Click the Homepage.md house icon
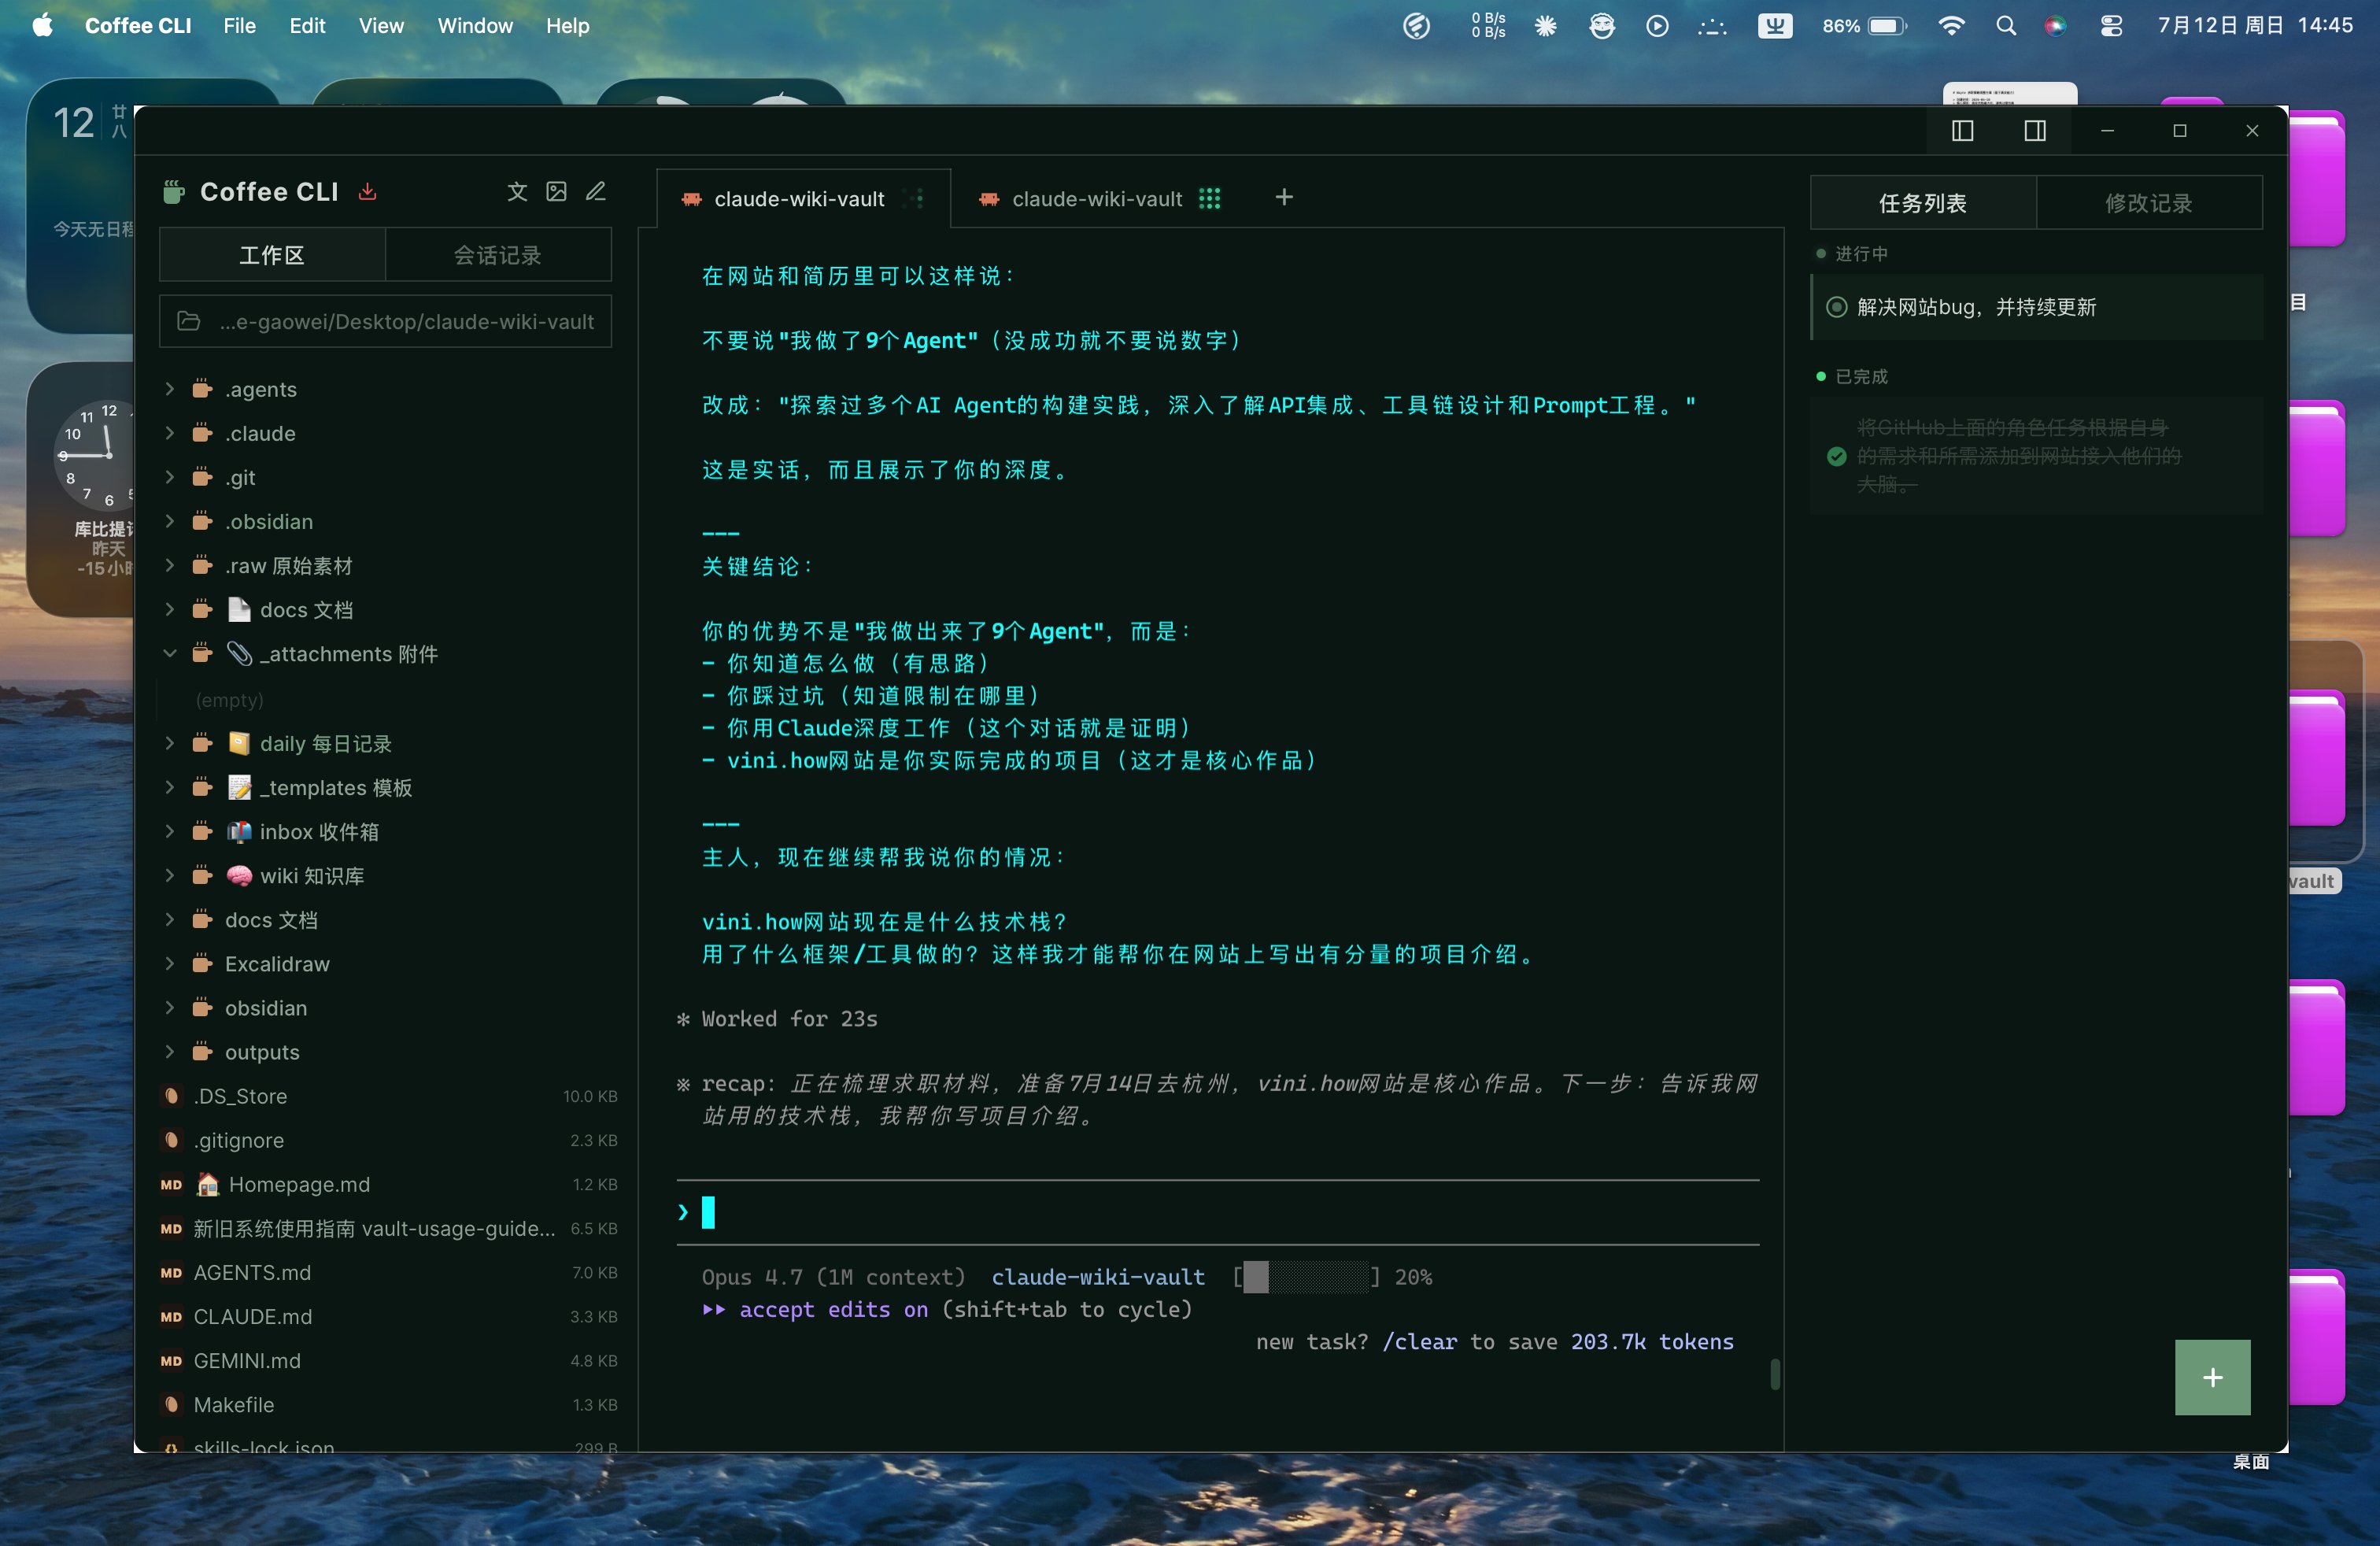2380x1546 pixels. point(207,1184)
